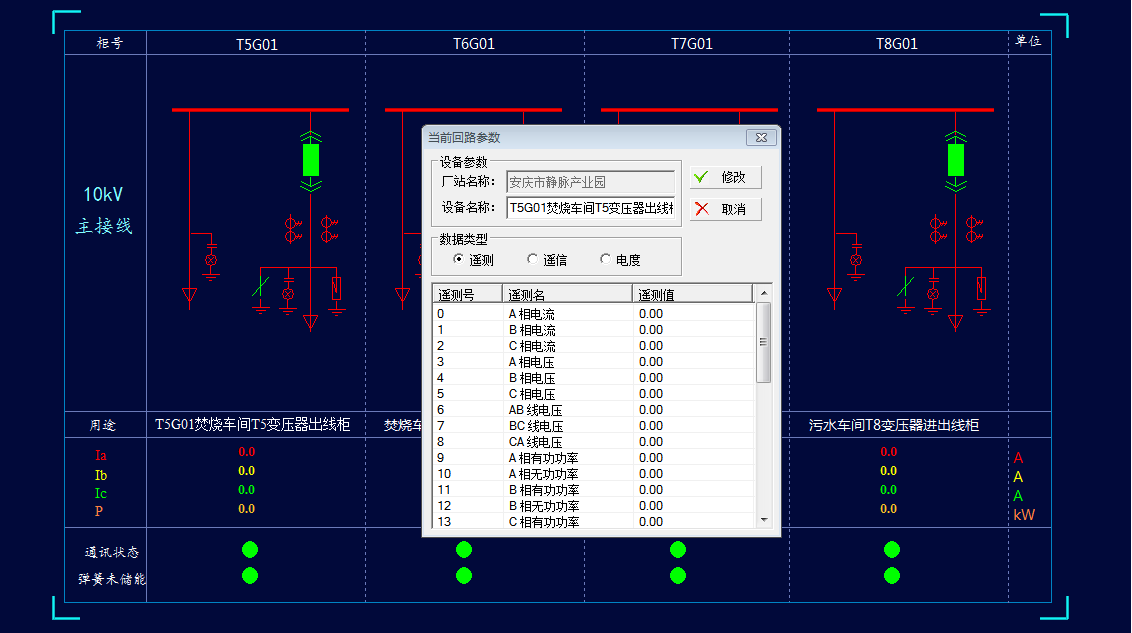1132x633 pixels.
Task: Click the 设备名称 input field
Action: 591,208
